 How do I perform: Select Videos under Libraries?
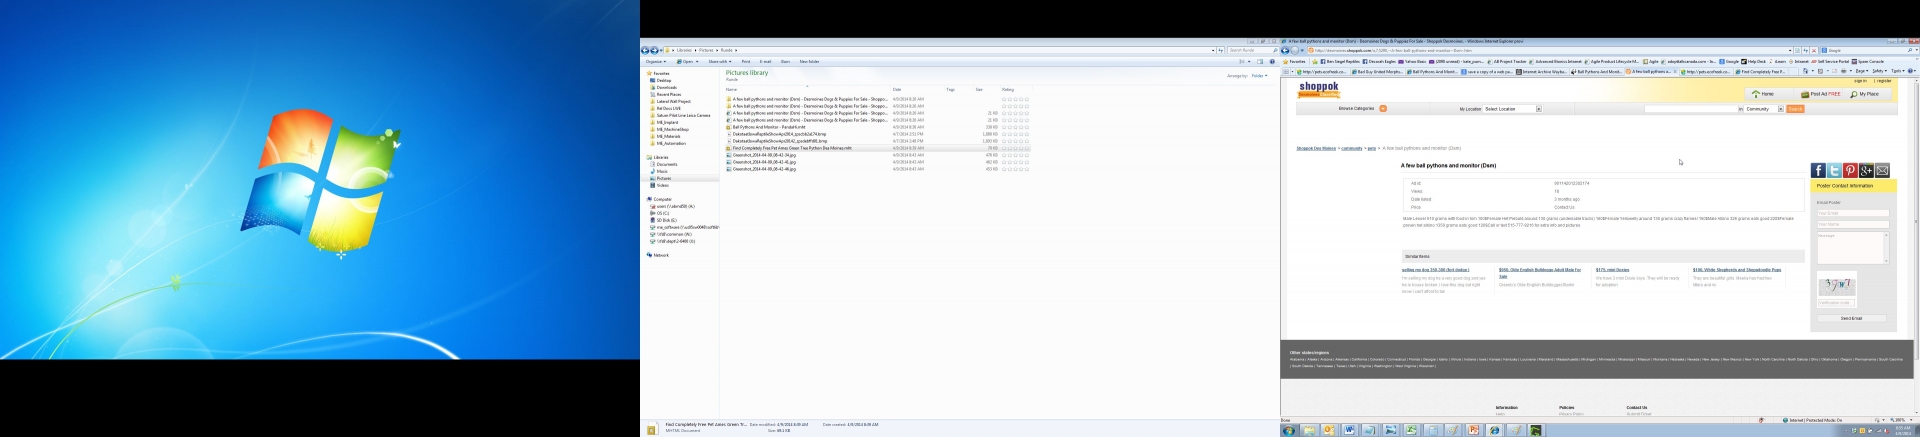point(662,185)
